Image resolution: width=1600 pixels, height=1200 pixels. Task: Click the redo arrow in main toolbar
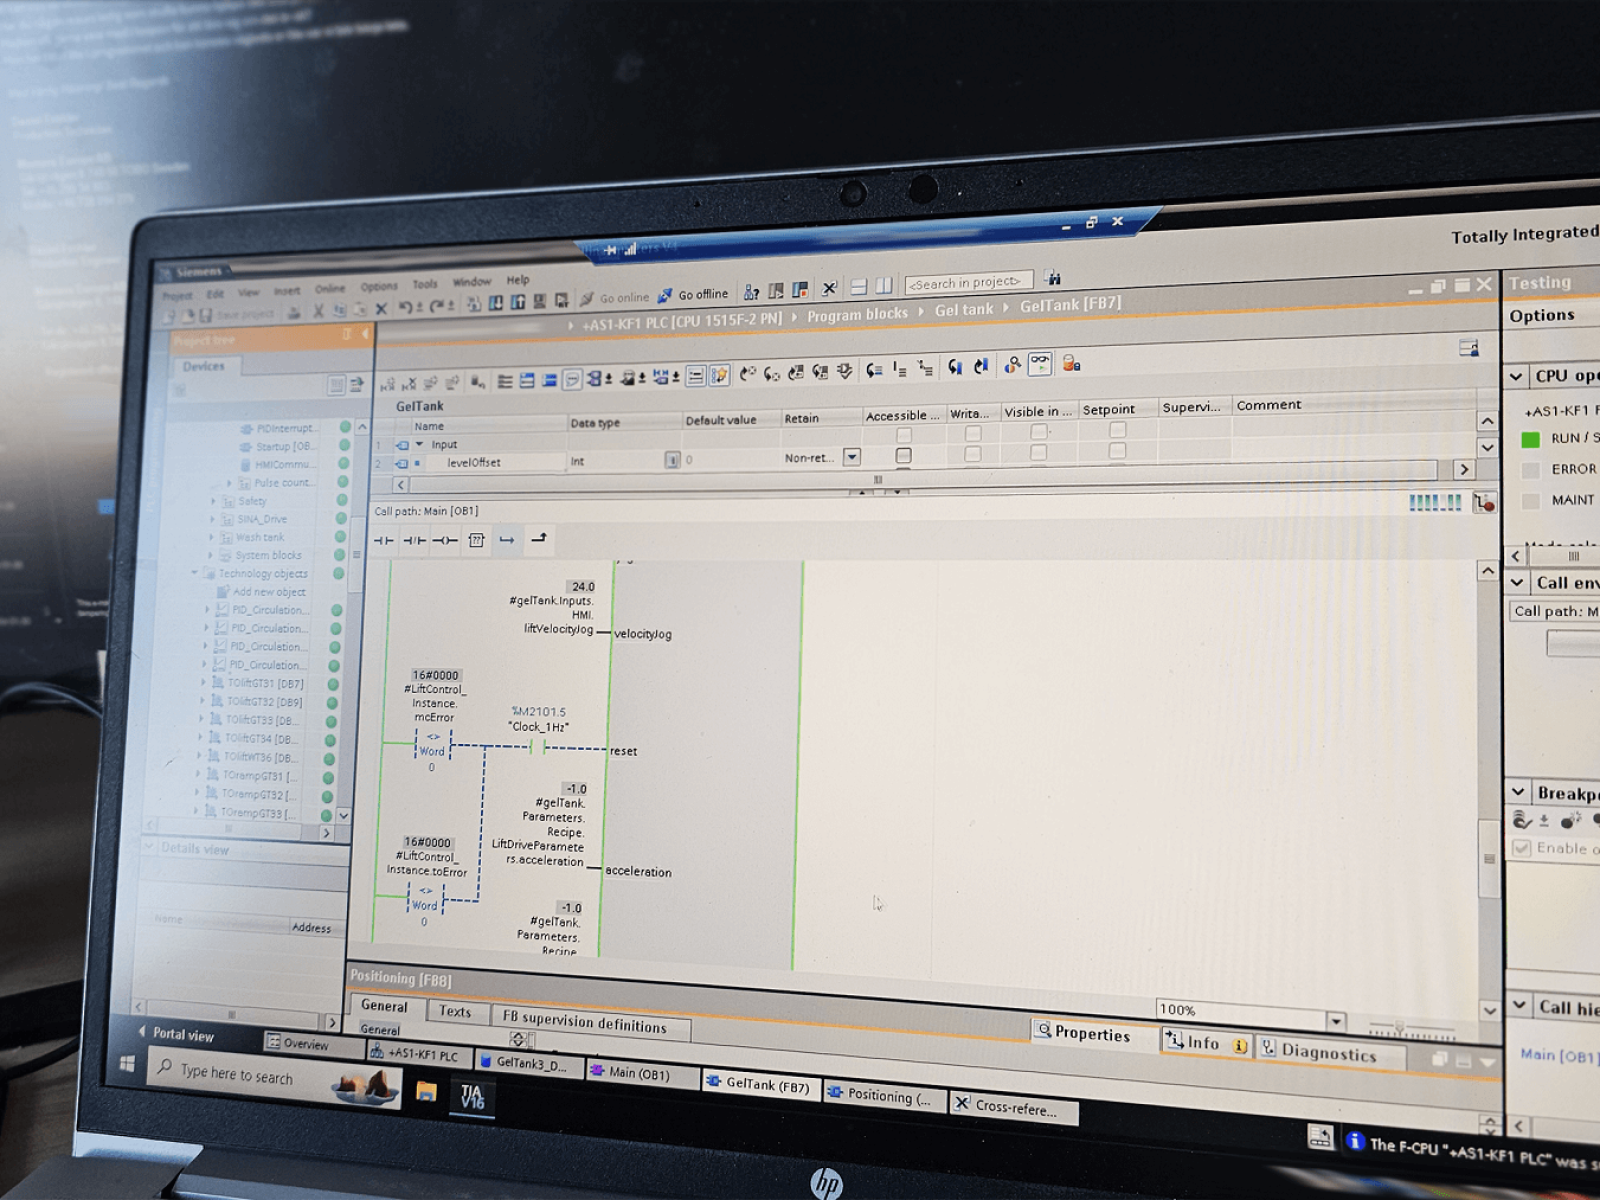pos(437,307)
